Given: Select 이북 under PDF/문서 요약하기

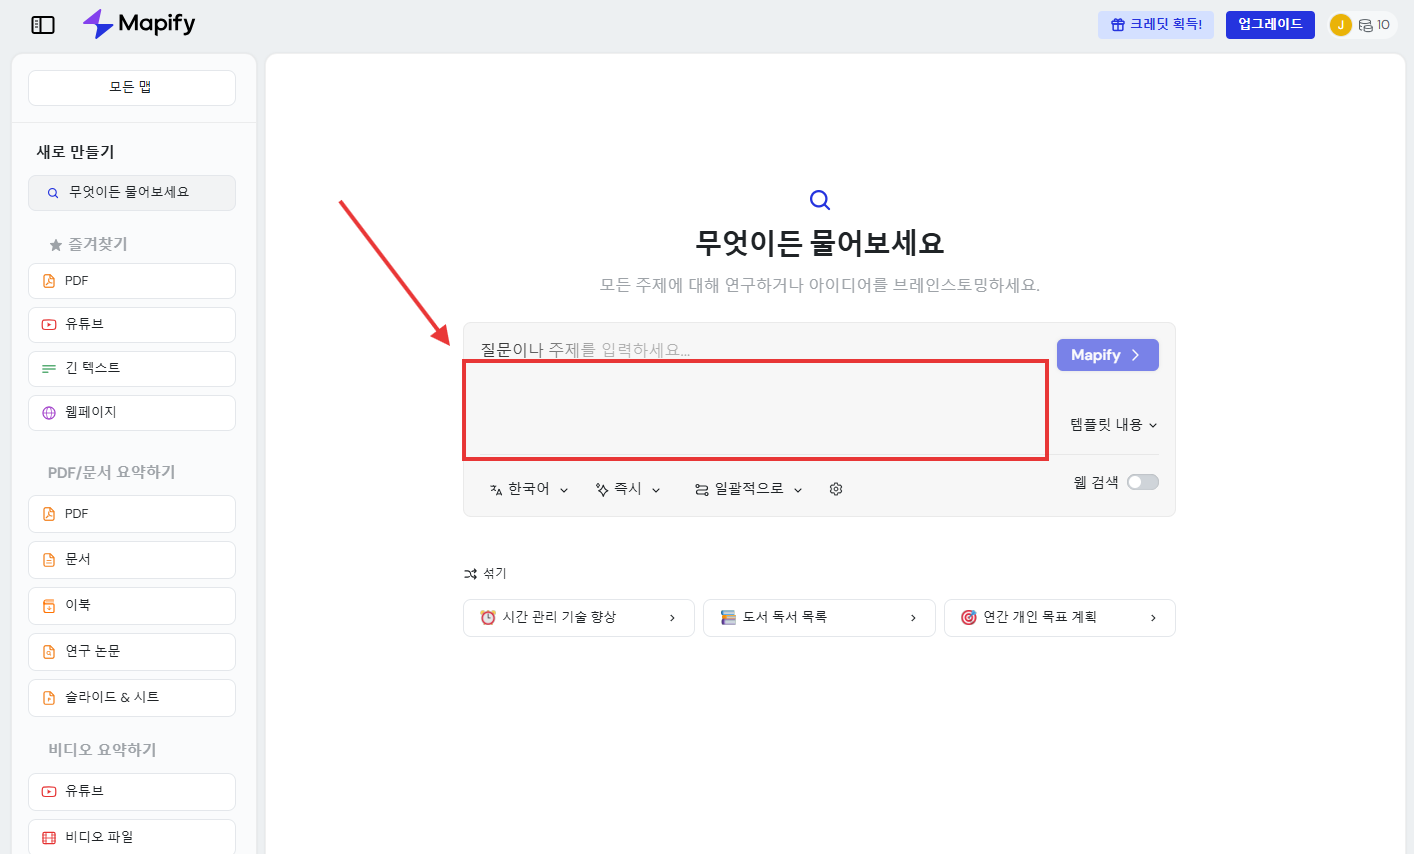Looking at the screenshot, I should 131,605.
